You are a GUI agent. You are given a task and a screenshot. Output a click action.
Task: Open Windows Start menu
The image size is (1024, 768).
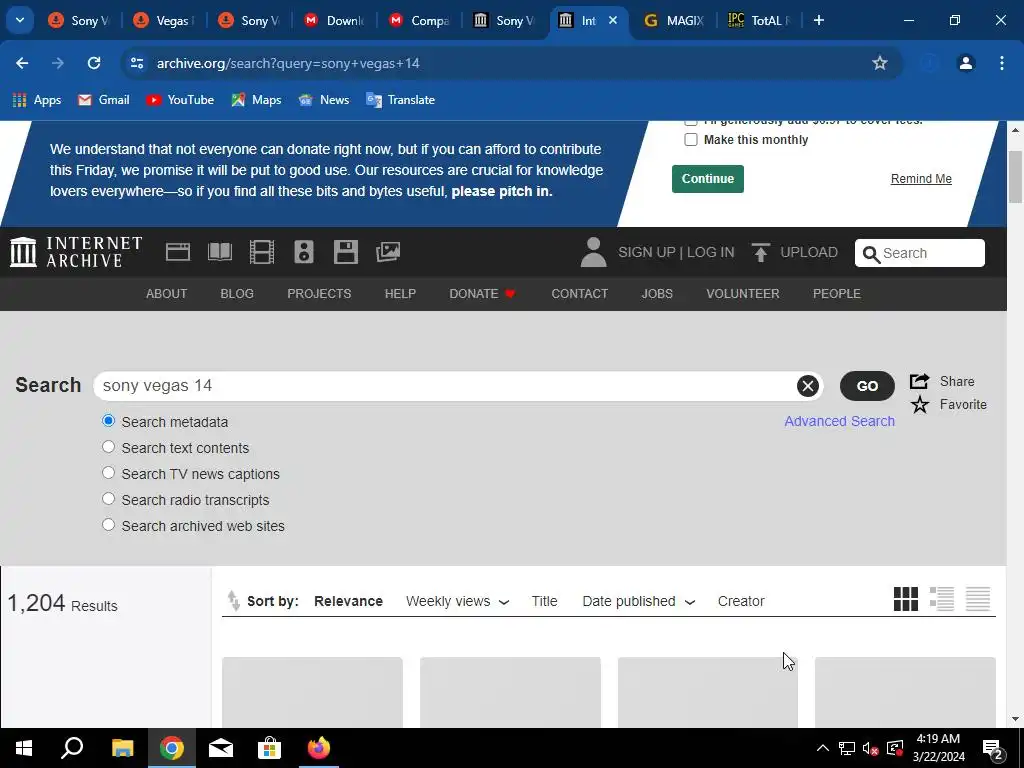(24, 748)
